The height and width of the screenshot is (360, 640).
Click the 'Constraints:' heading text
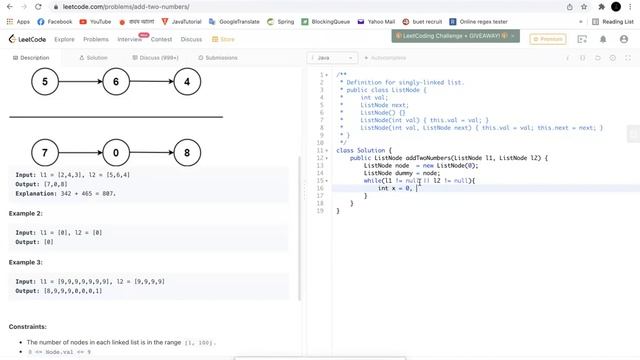(x=28, y=327)
